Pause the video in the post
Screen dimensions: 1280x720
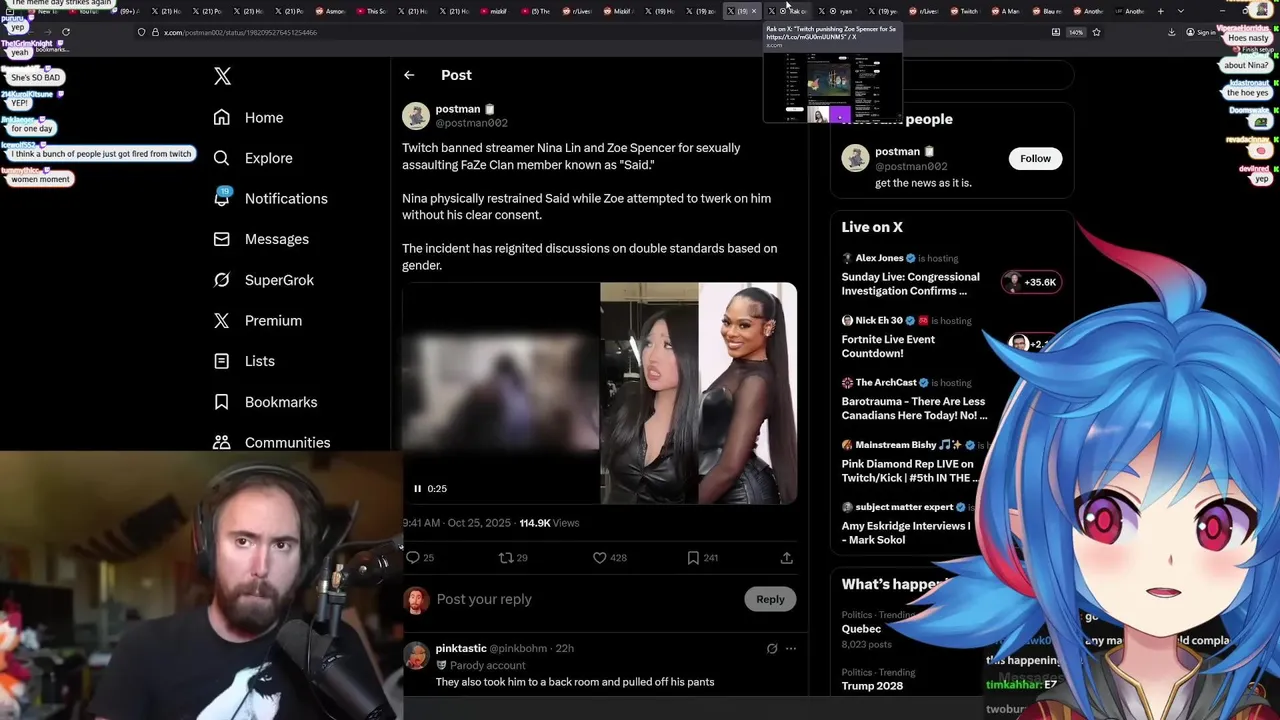click(417, 489)
